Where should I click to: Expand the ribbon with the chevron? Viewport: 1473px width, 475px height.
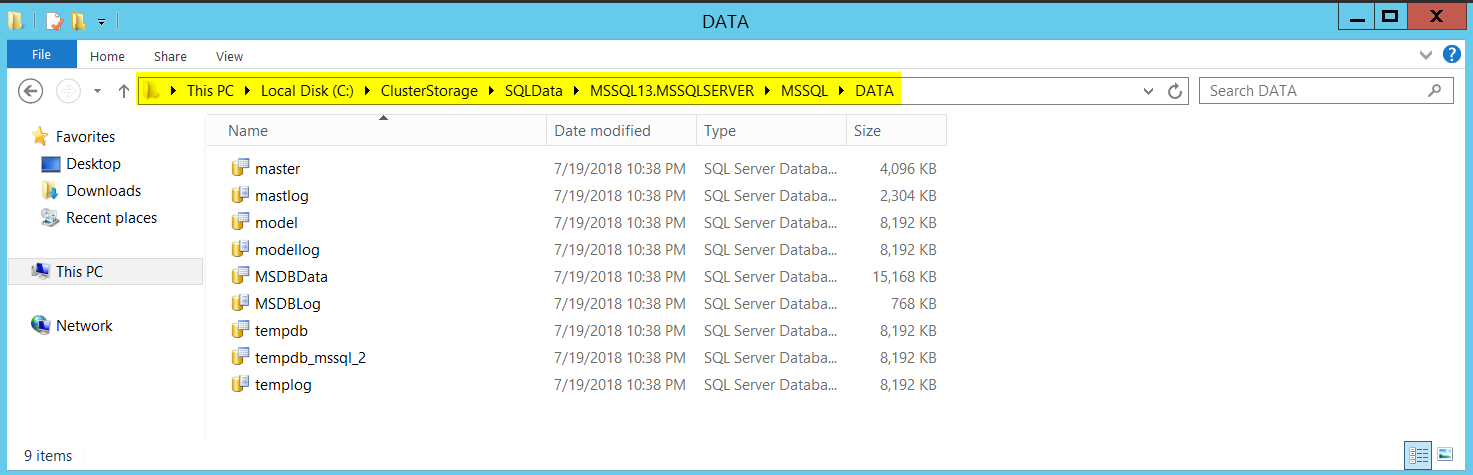click(1425, 56)
